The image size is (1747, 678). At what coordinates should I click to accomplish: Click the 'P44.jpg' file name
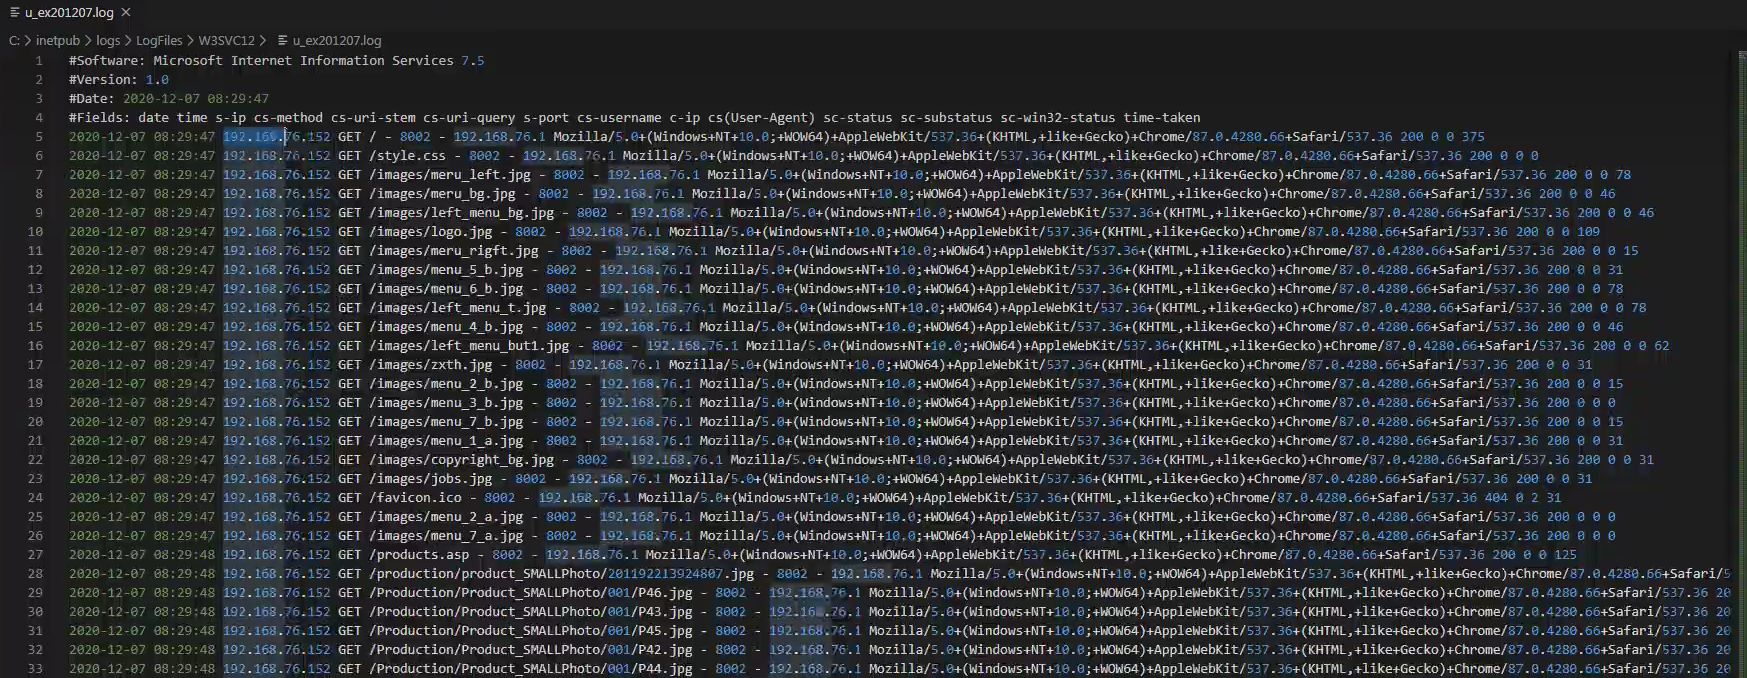[x=665, y=669]
